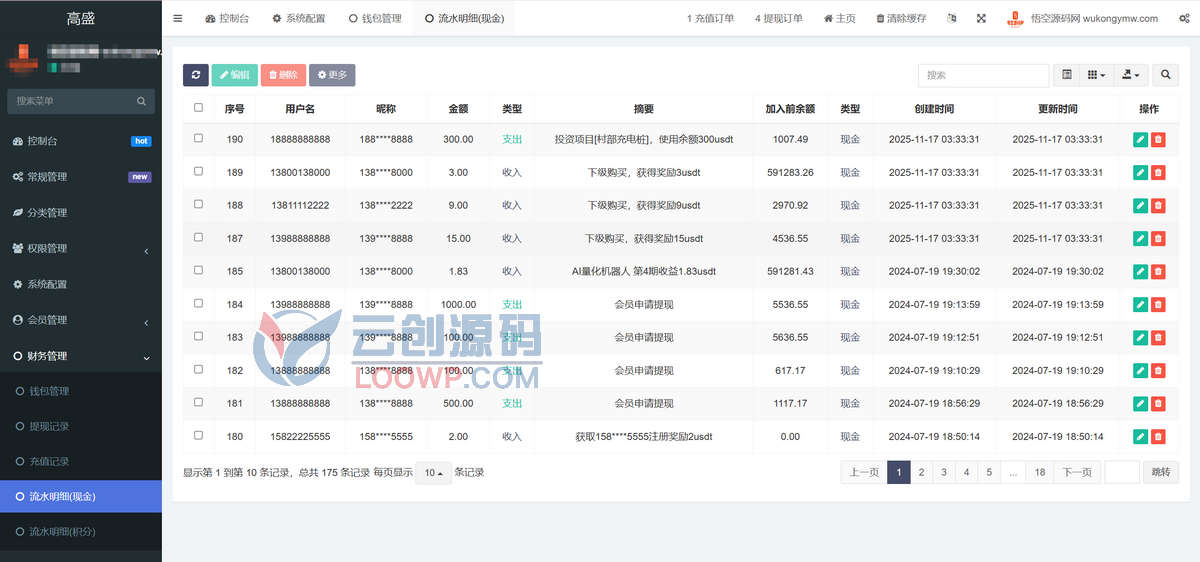Image resolution: width=1200 pixels, height=562 pixels.
Task: Click the fullscreen toggle icon
Action: 981,18
